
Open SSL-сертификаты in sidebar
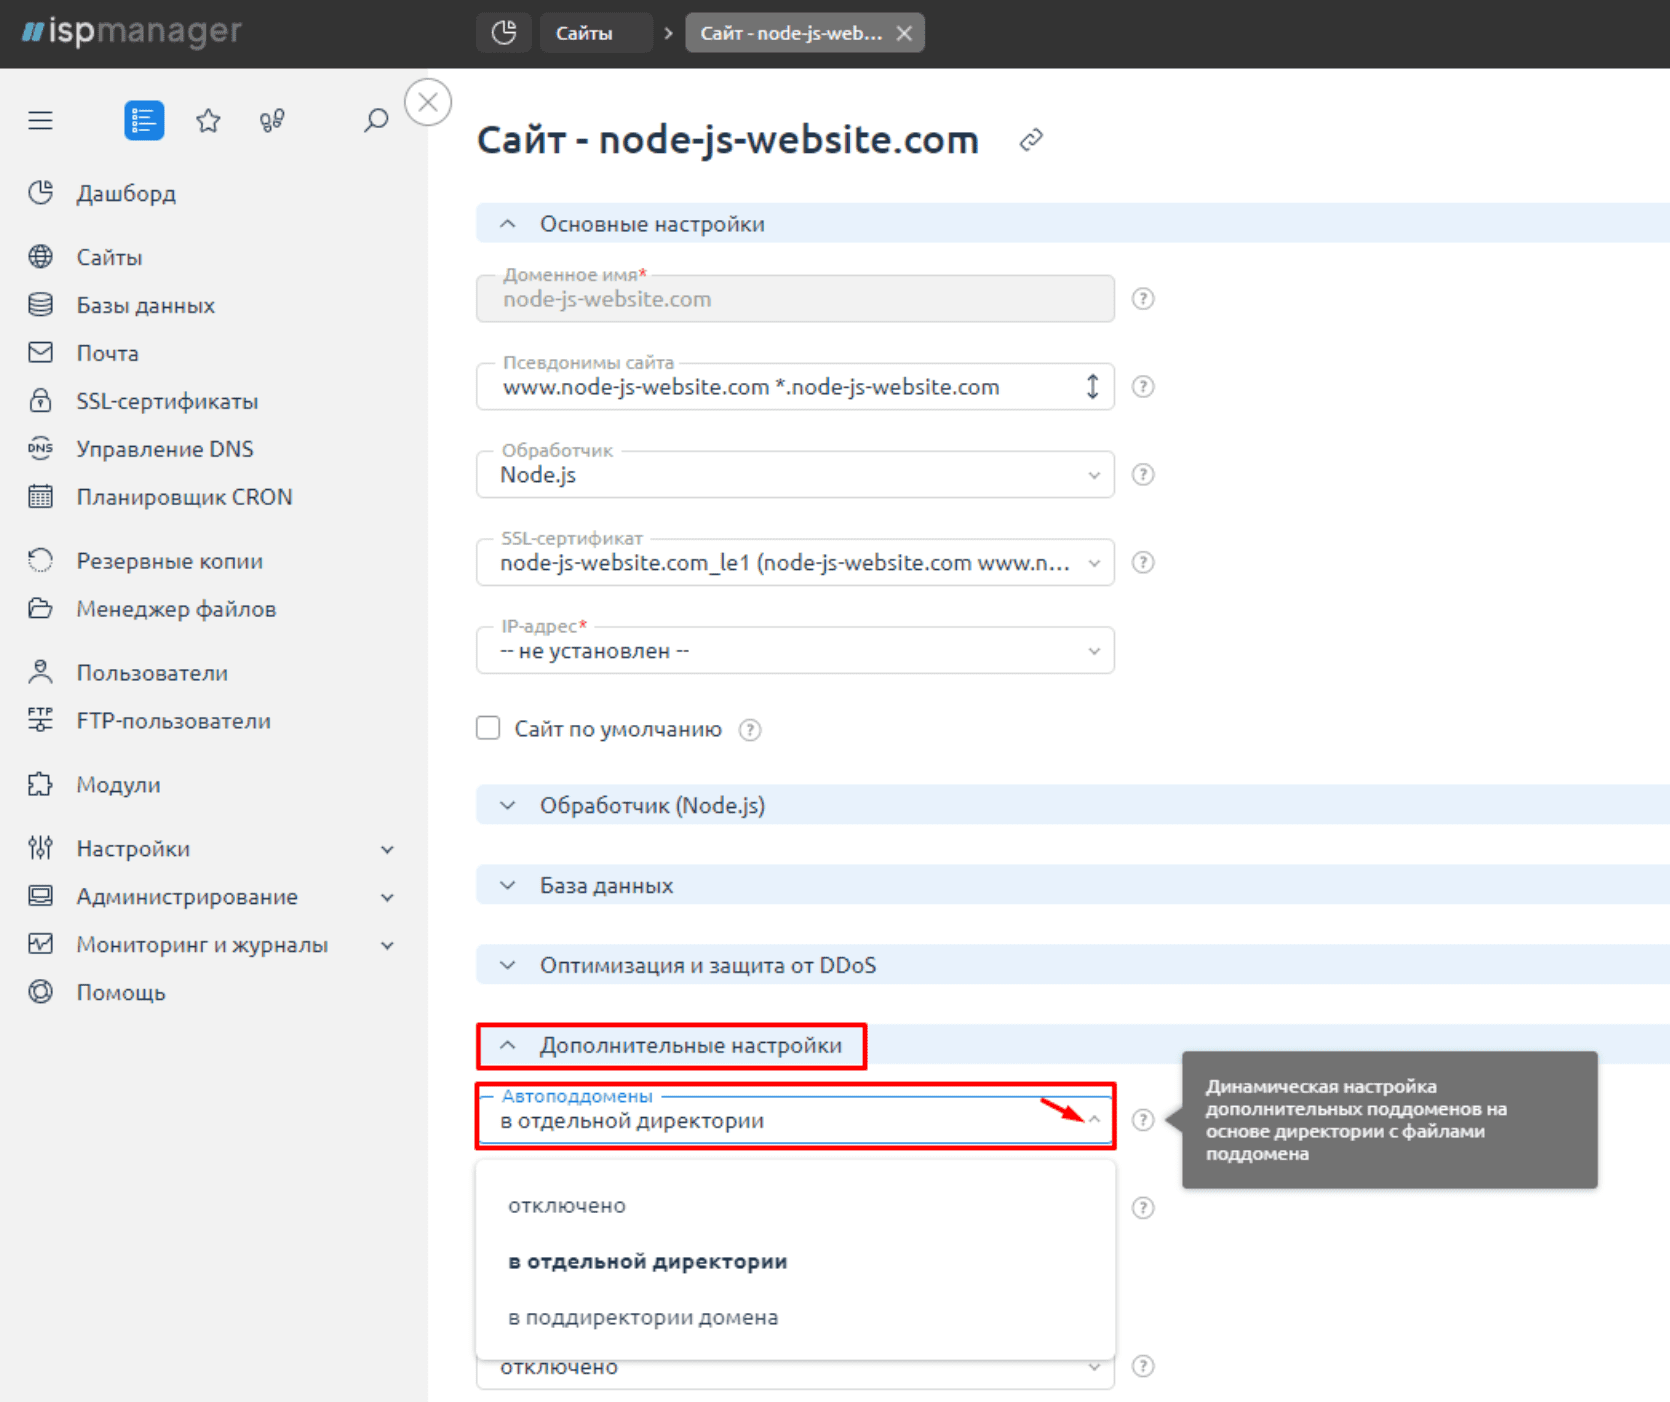[167, 401]
